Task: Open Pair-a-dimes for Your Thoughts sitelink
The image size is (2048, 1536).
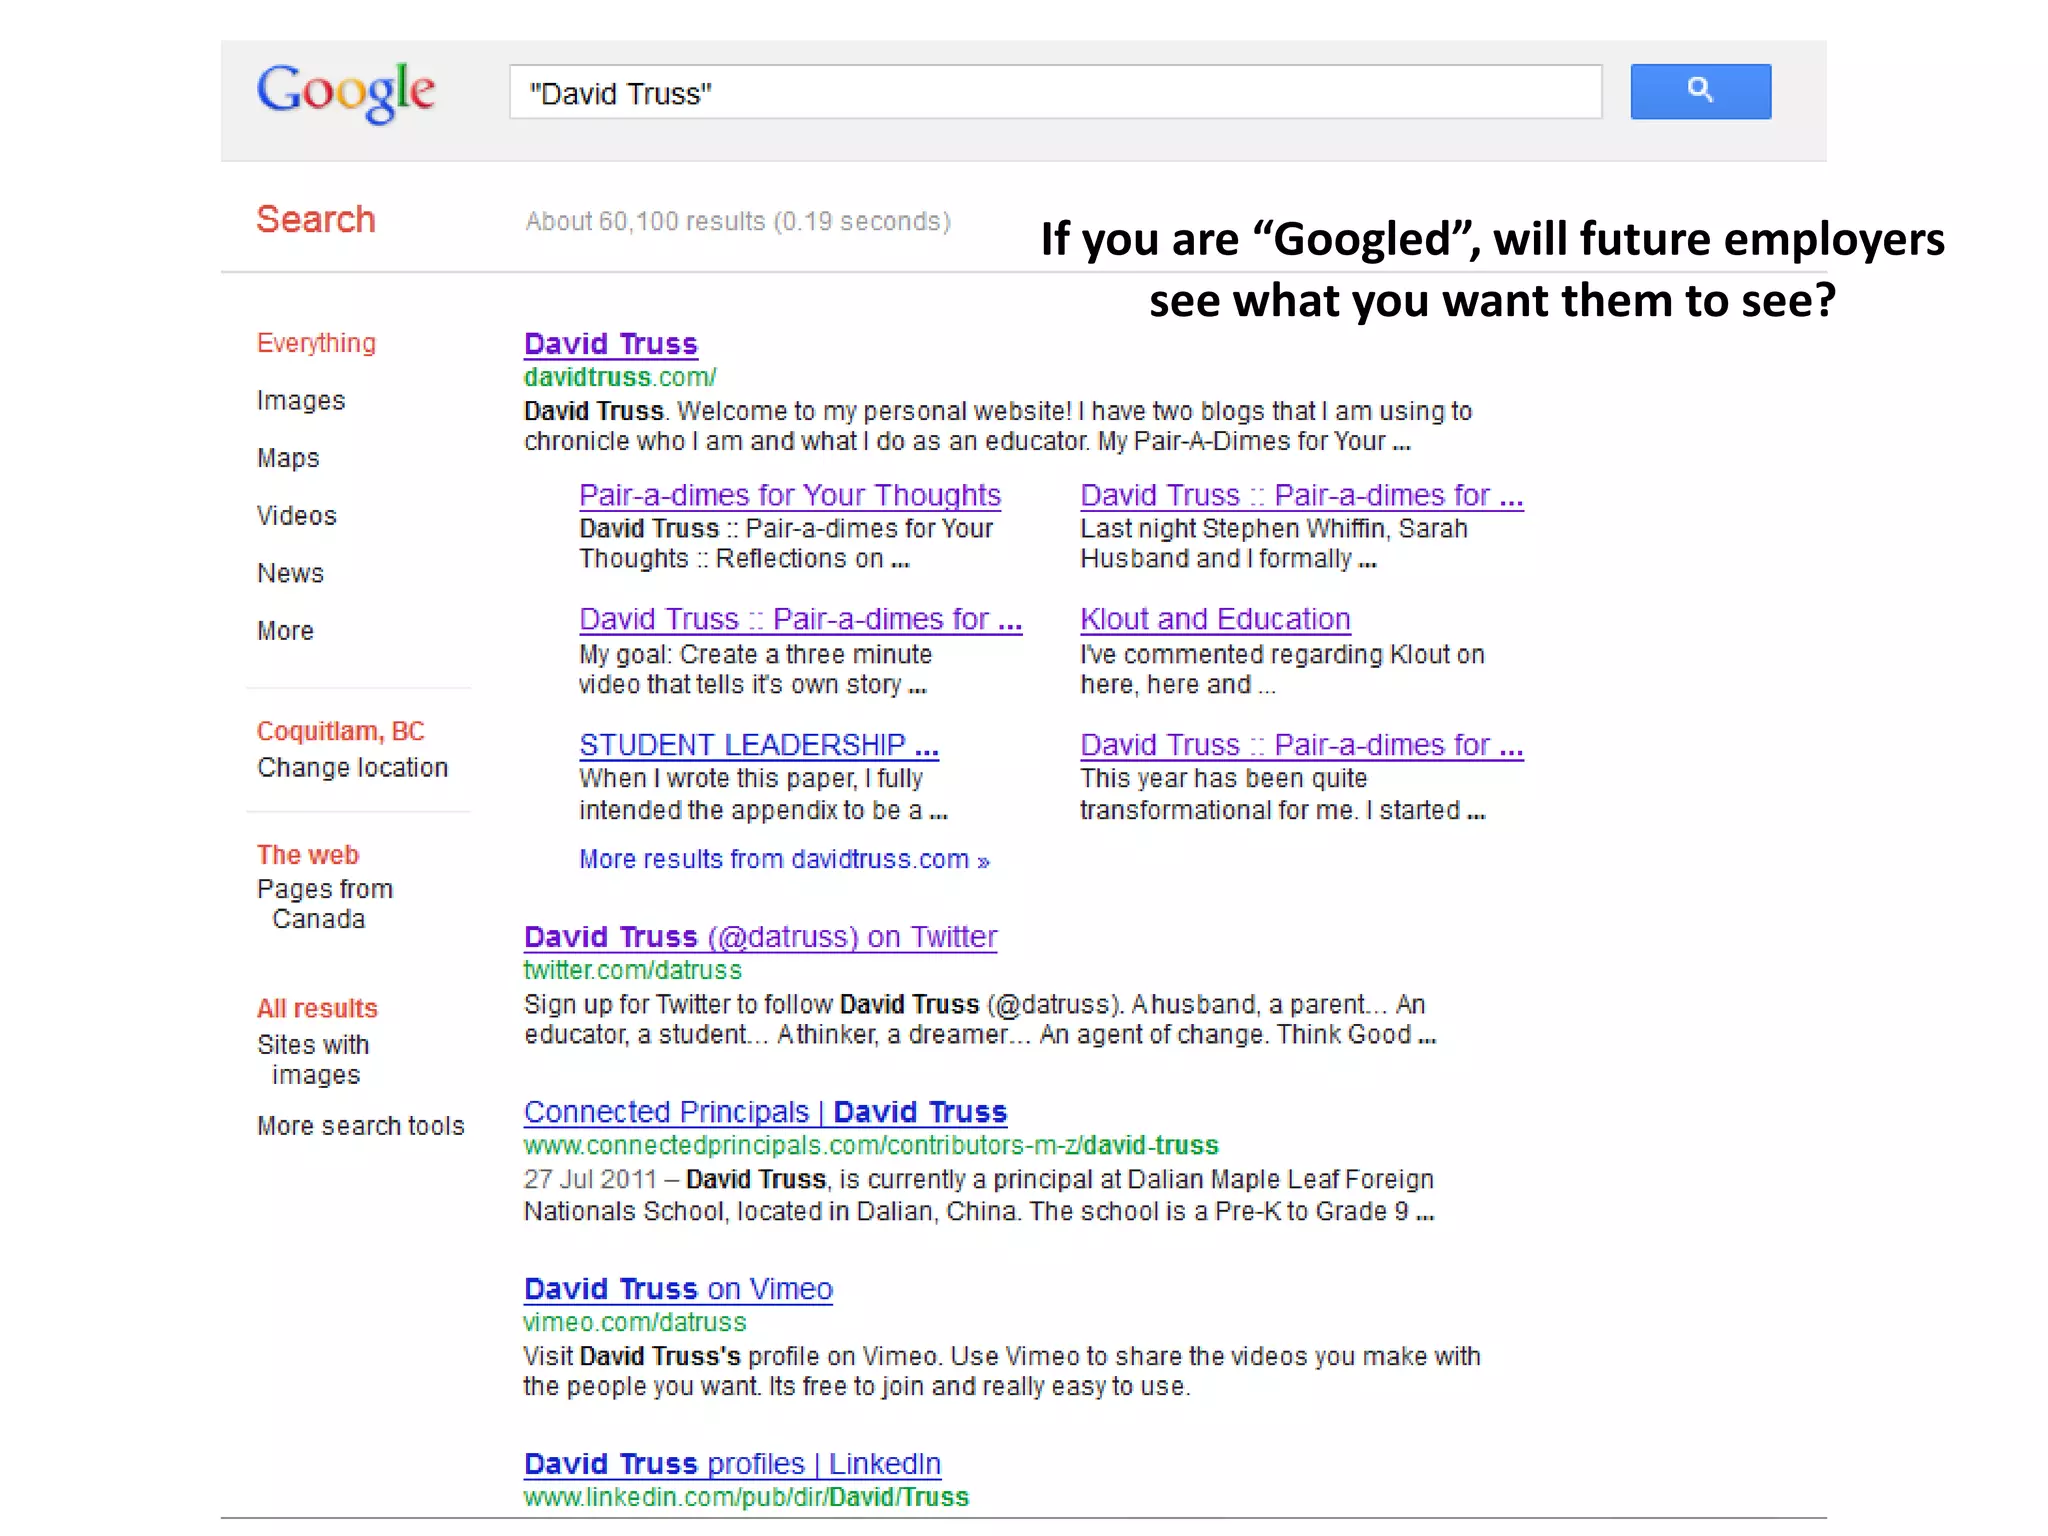Action: pos(789,495)
